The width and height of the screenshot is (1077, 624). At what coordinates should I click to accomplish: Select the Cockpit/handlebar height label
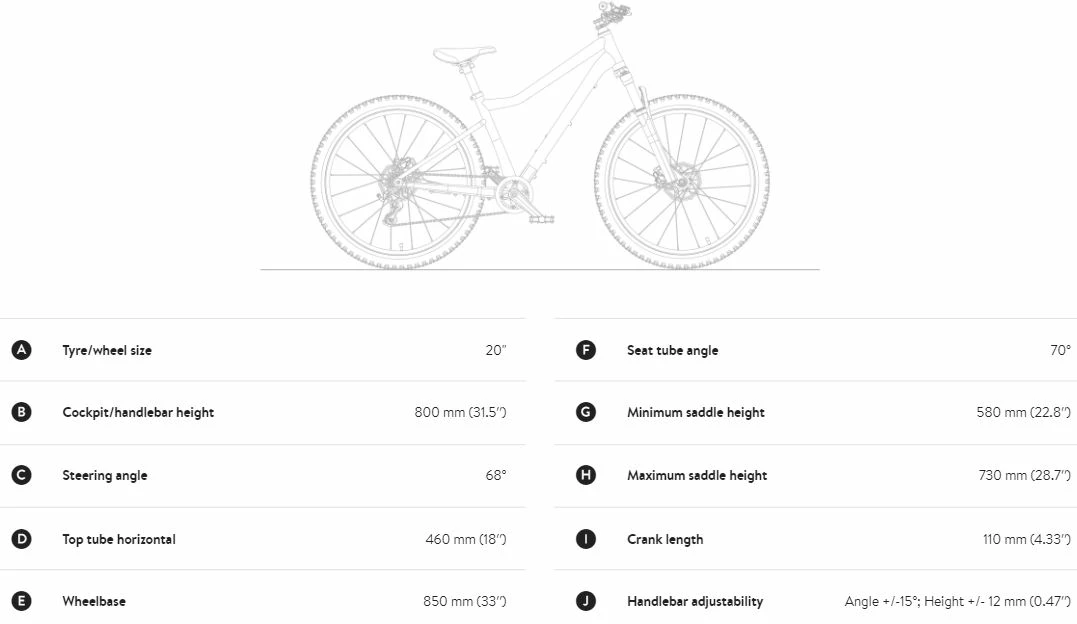point(138,412)
